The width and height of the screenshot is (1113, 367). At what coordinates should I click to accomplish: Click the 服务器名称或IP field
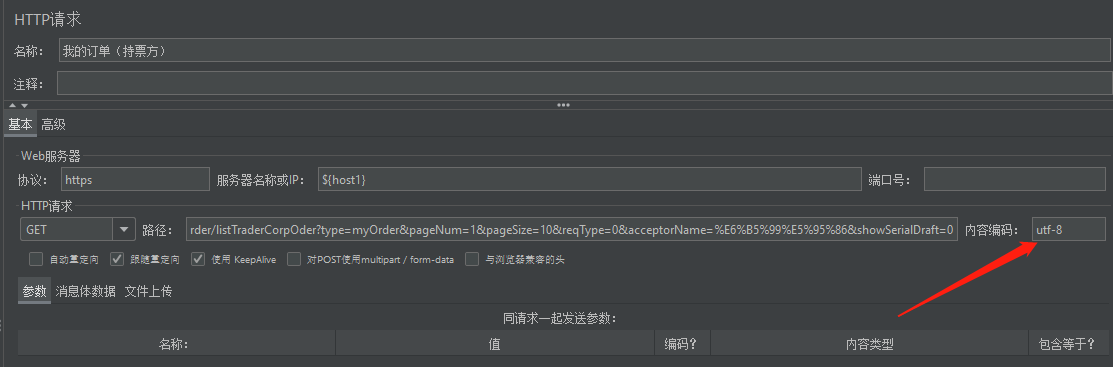tap(589, 180)
